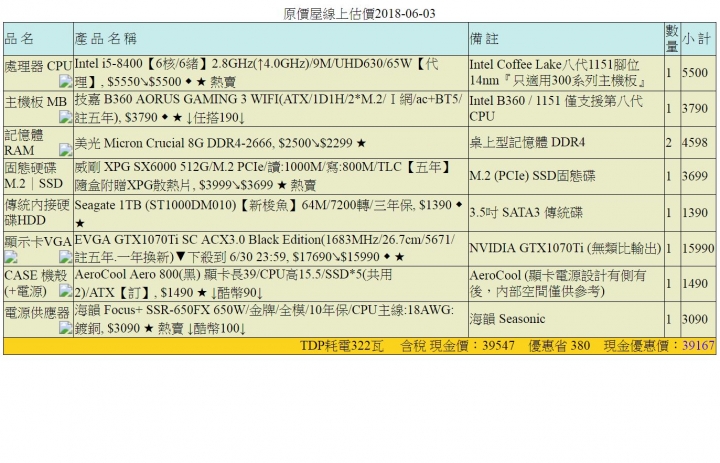Viewport: 720px width, 463px height.
Task: Click the RAM subtotal 4598
Action: pos(695,143)
